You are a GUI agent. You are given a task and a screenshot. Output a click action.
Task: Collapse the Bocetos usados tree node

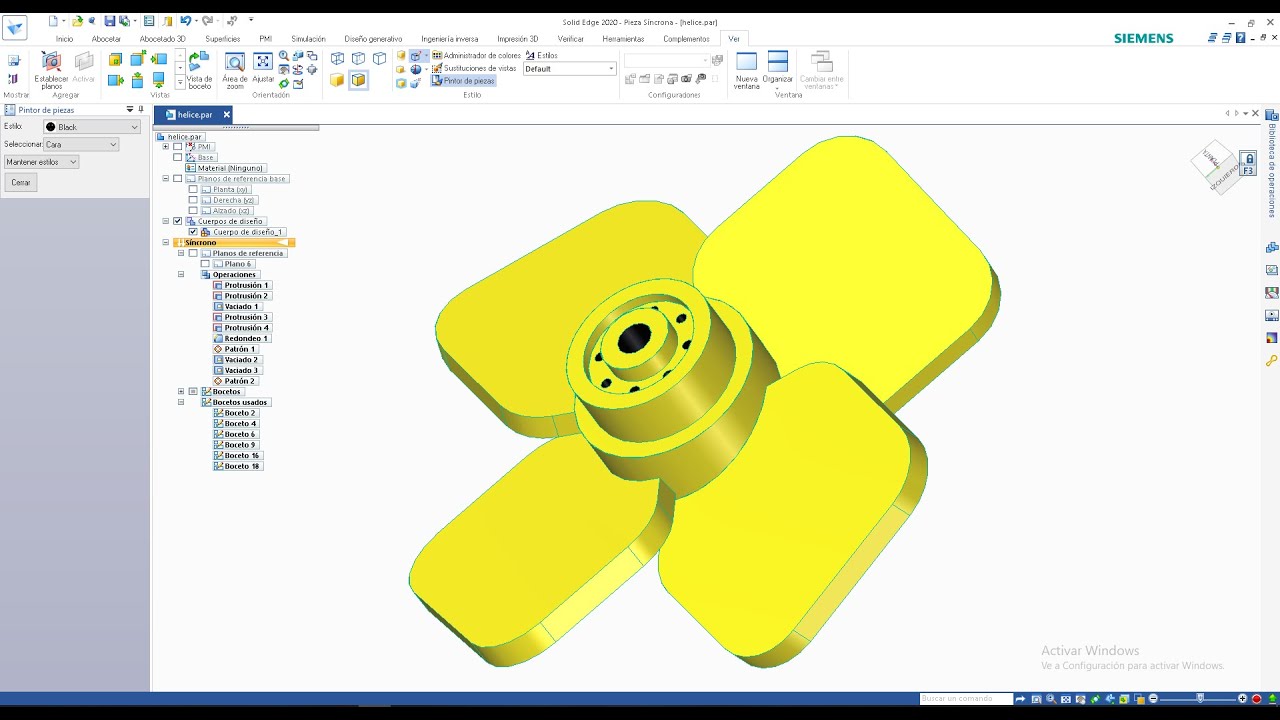(x=181, y=402)
